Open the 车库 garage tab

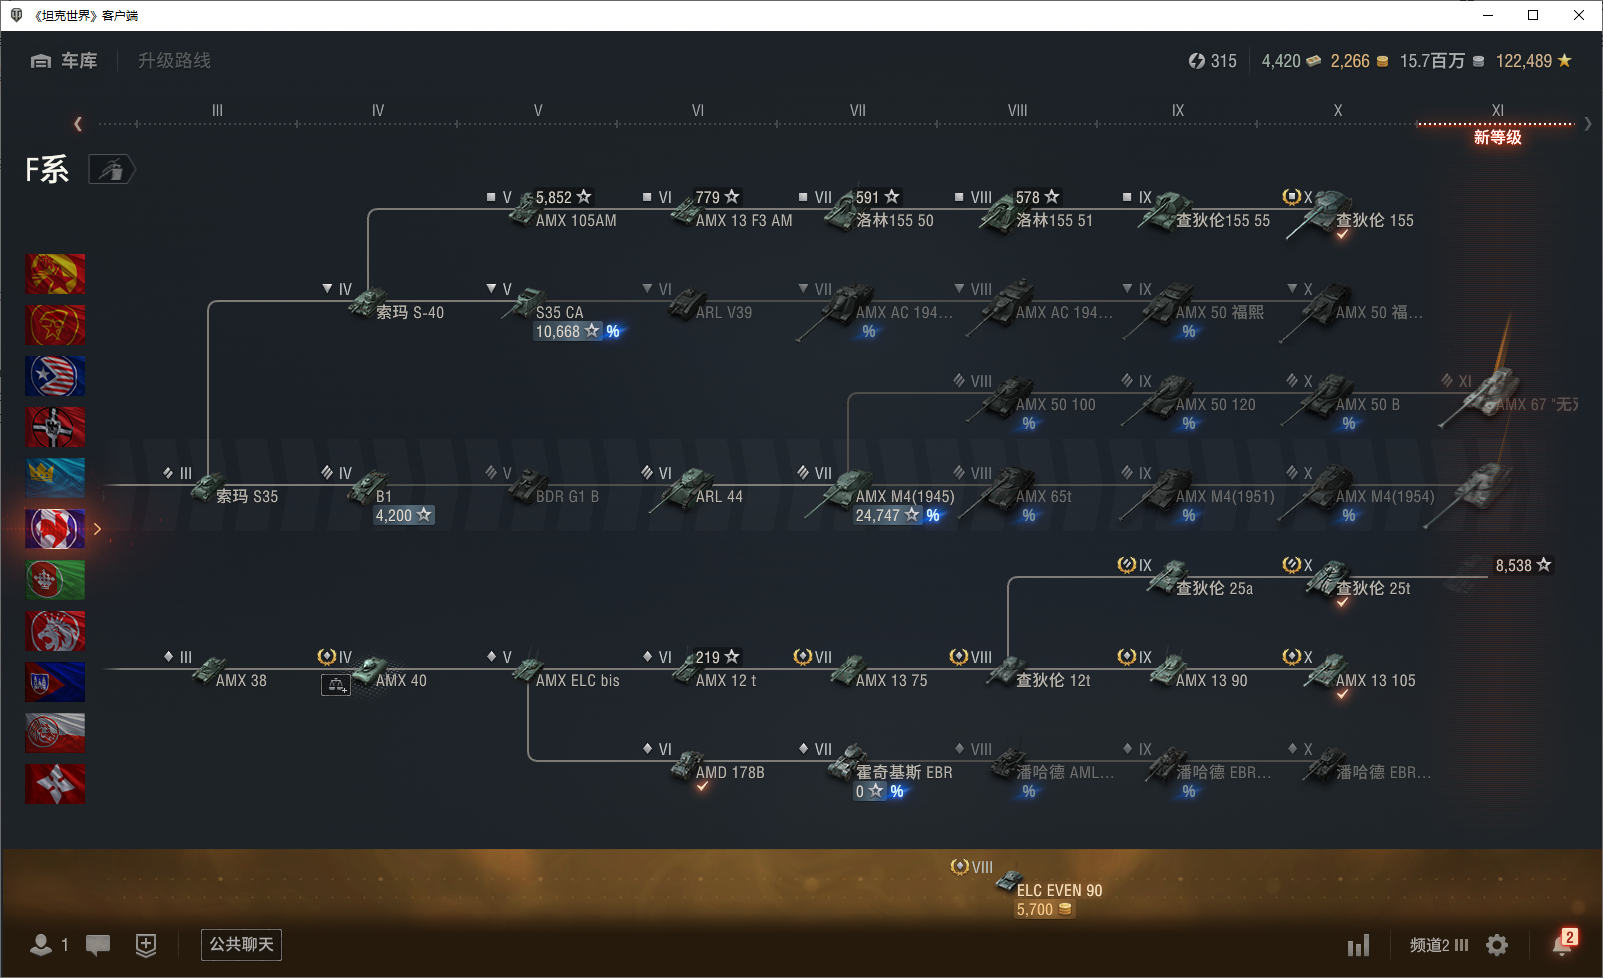pos(64,61)
